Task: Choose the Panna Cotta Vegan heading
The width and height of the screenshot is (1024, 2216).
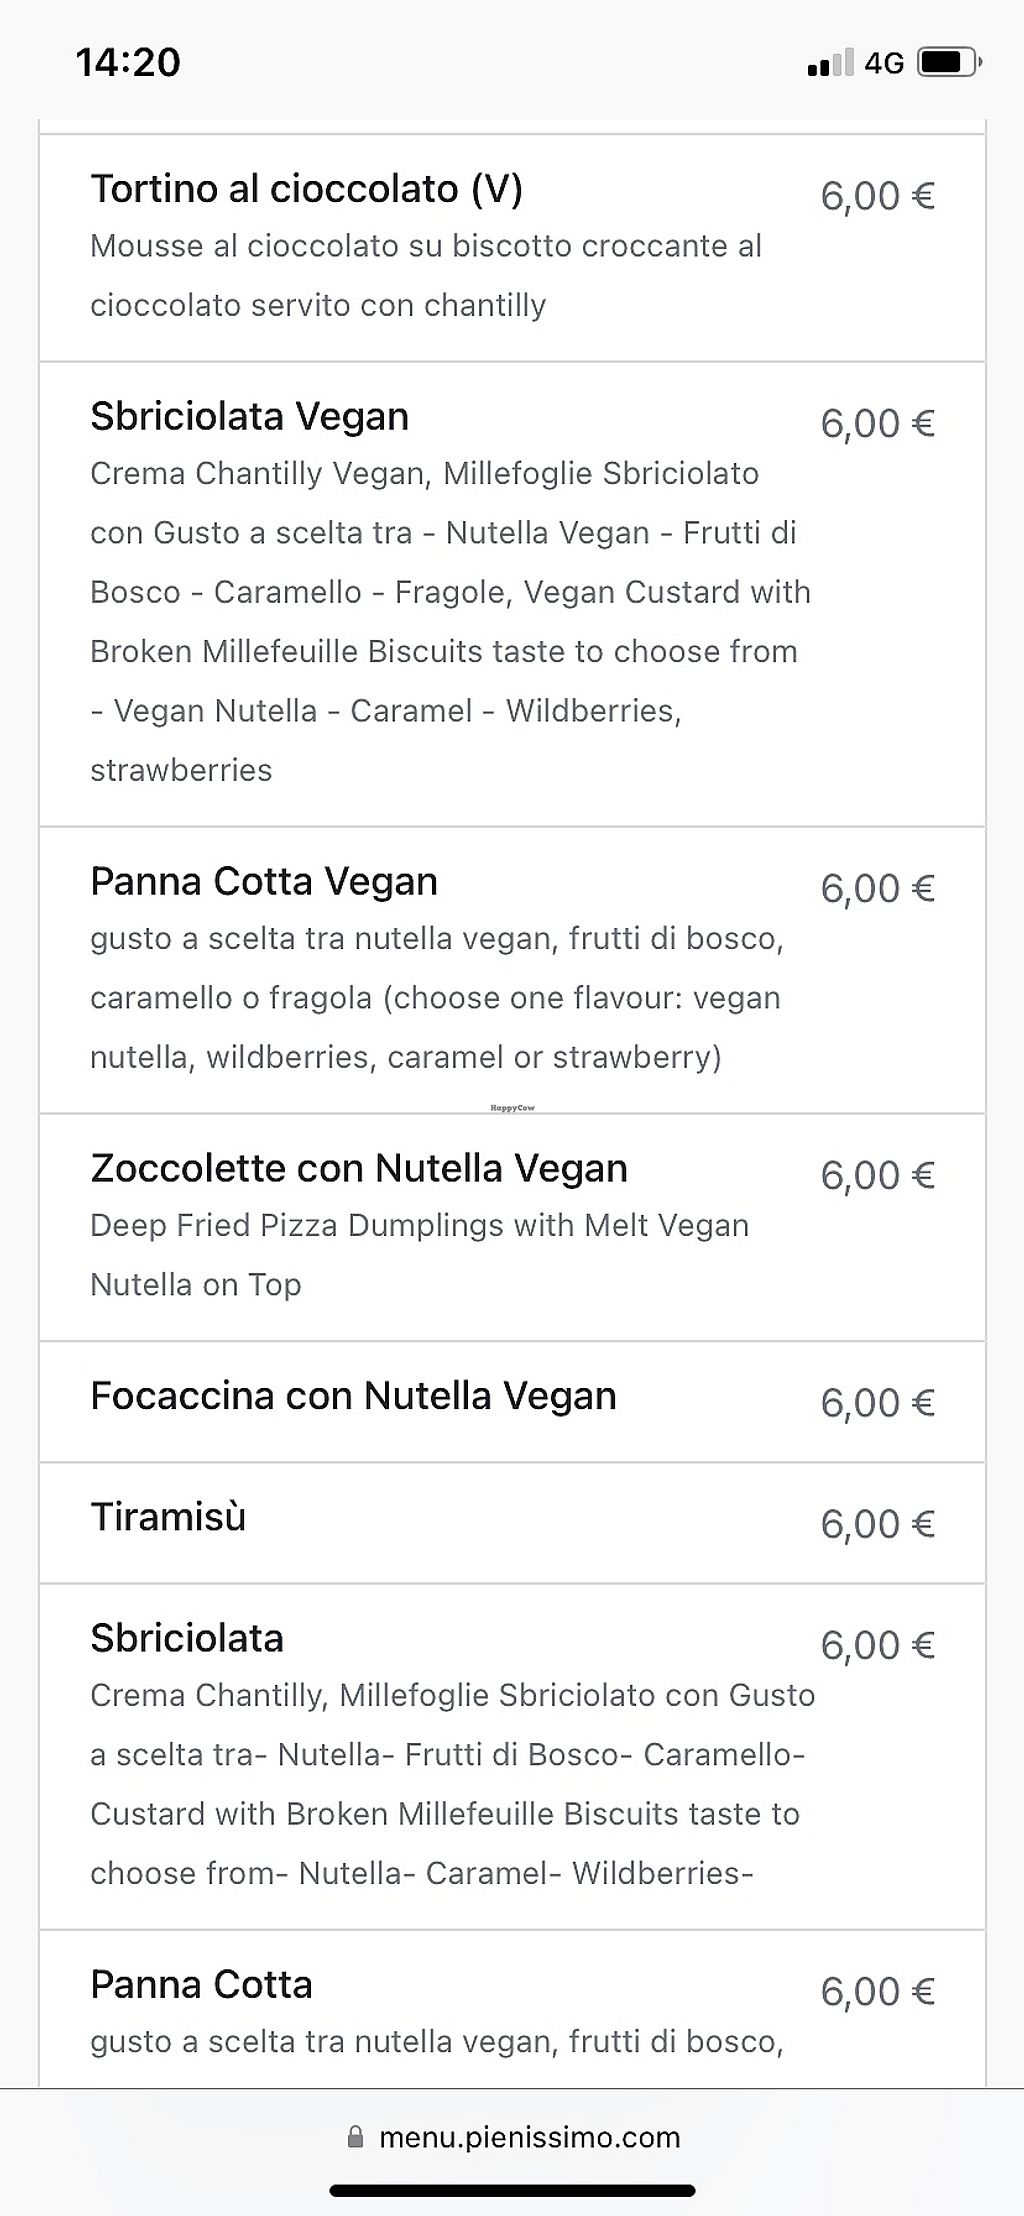Action: [x=264, y=882]
